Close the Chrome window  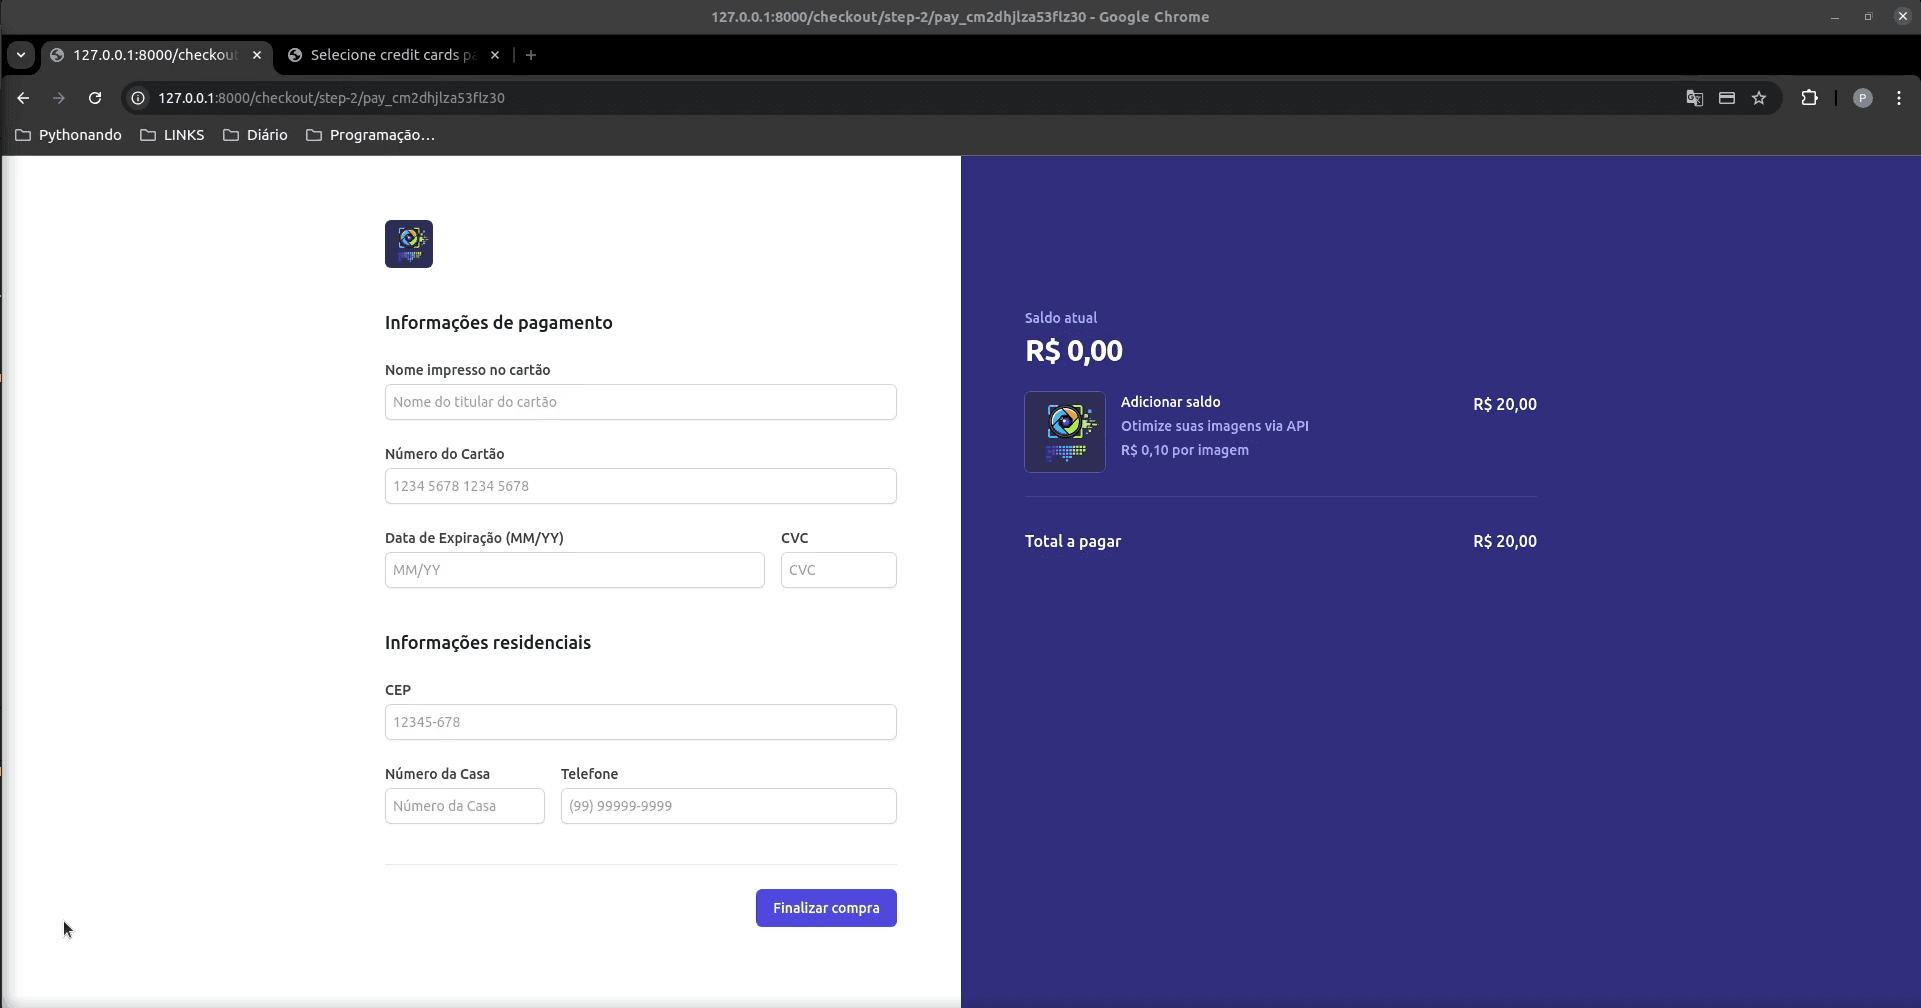[1903, 17]
